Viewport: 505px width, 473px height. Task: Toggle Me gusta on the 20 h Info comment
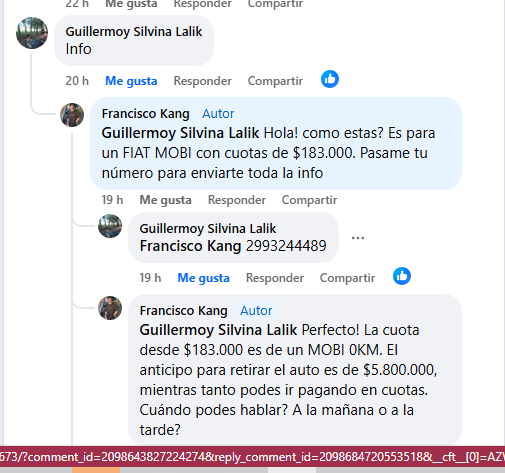click(131, 81)
